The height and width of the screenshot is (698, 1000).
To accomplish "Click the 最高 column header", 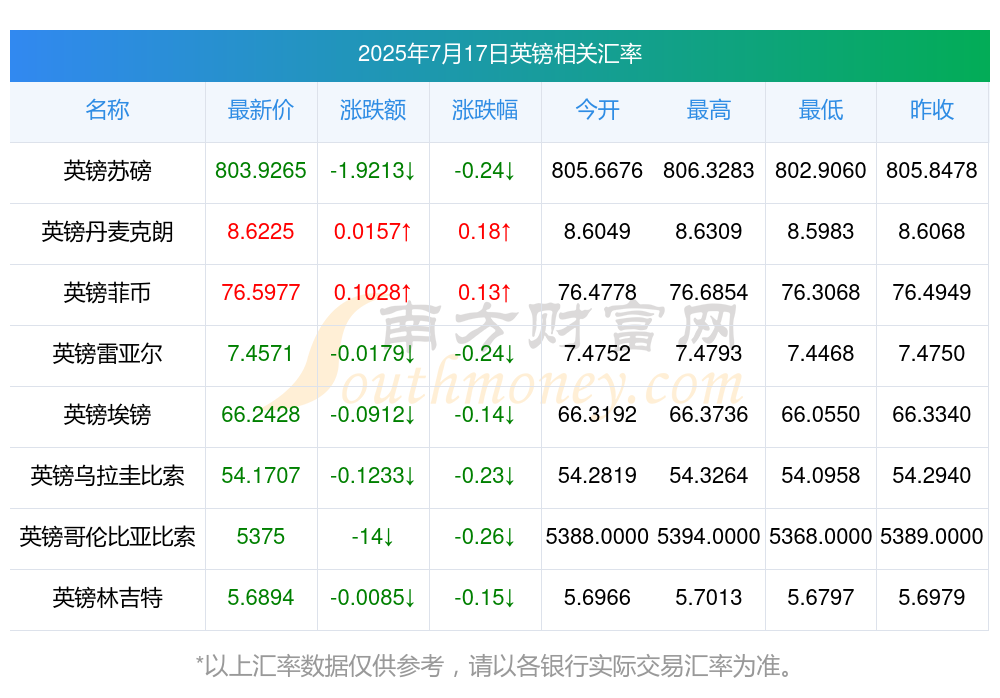I will 709,110.
